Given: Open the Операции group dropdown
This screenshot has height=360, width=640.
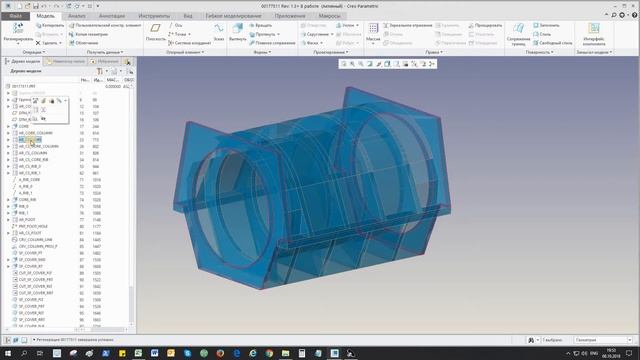Looking at the screenshot, I should coord(33,52).
